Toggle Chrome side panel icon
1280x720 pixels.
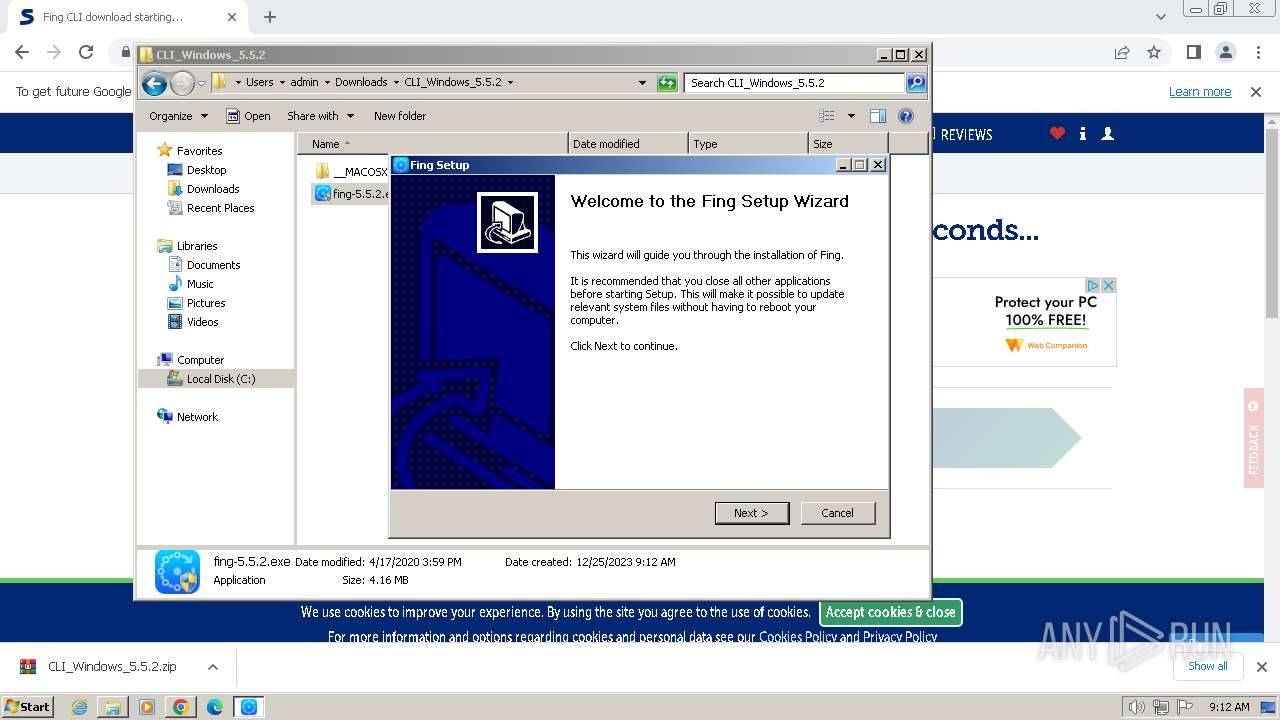click(1193, 52)
